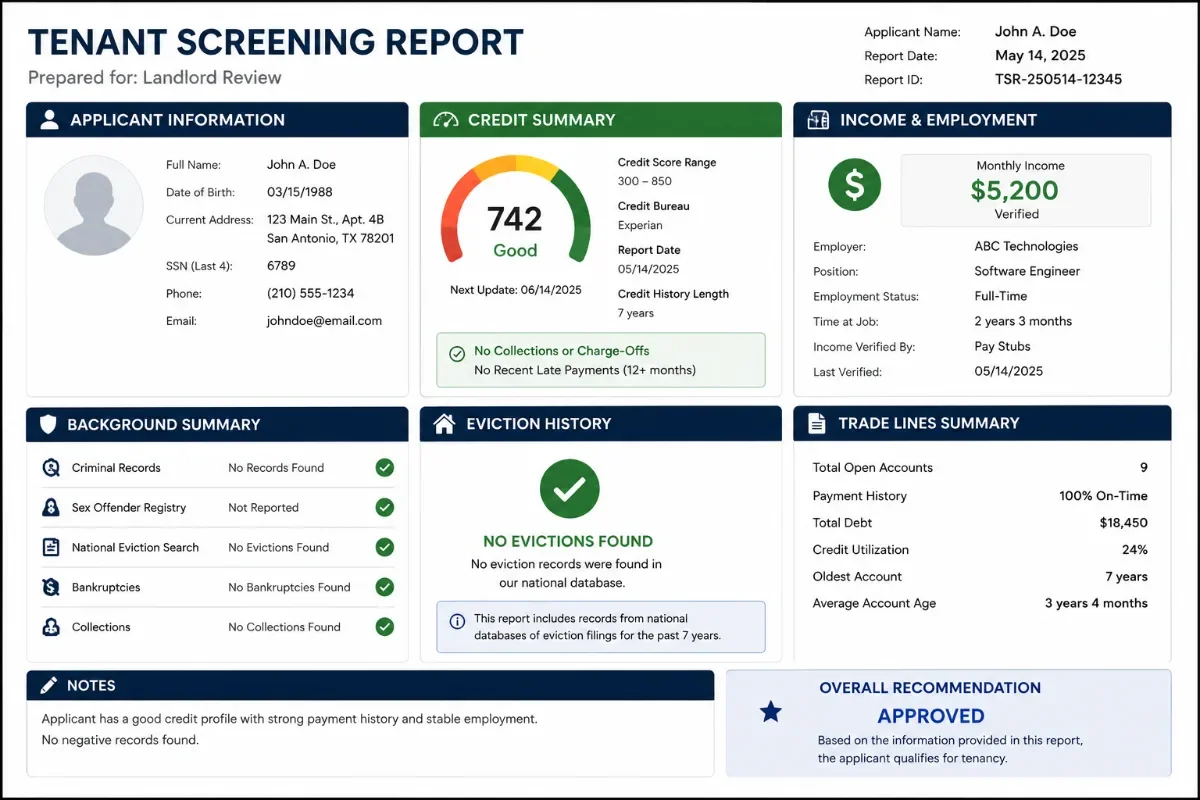Viewport: 1200px width, 800px height.
Task: Click the Income & Employment header icon
Action: click(x=818, y=120)
